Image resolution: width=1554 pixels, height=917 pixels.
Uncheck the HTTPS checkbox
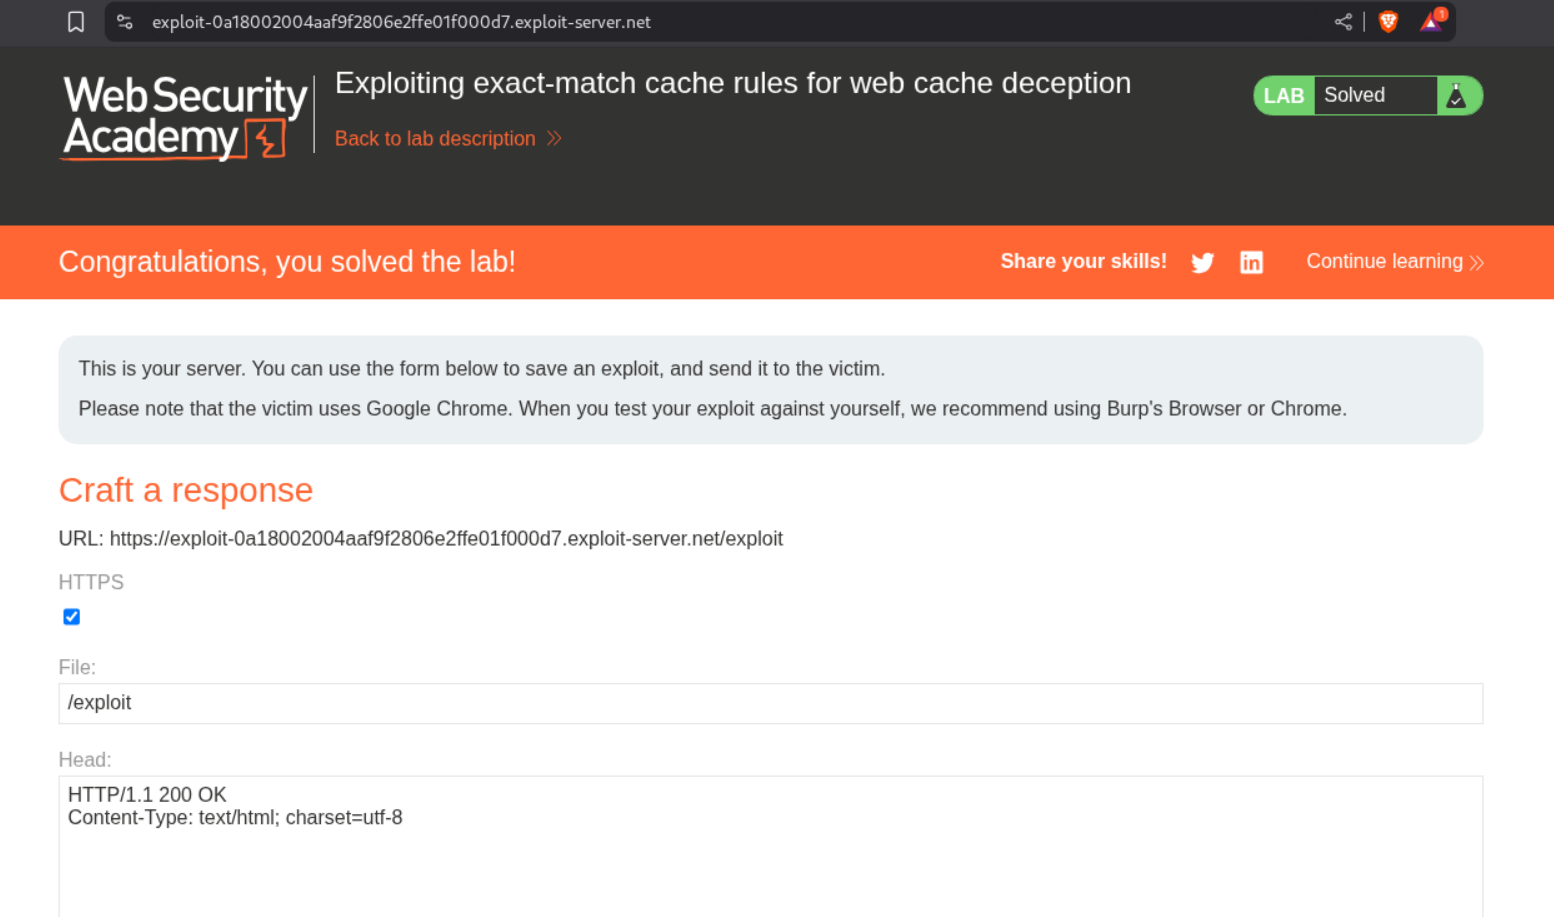point(72,617)
